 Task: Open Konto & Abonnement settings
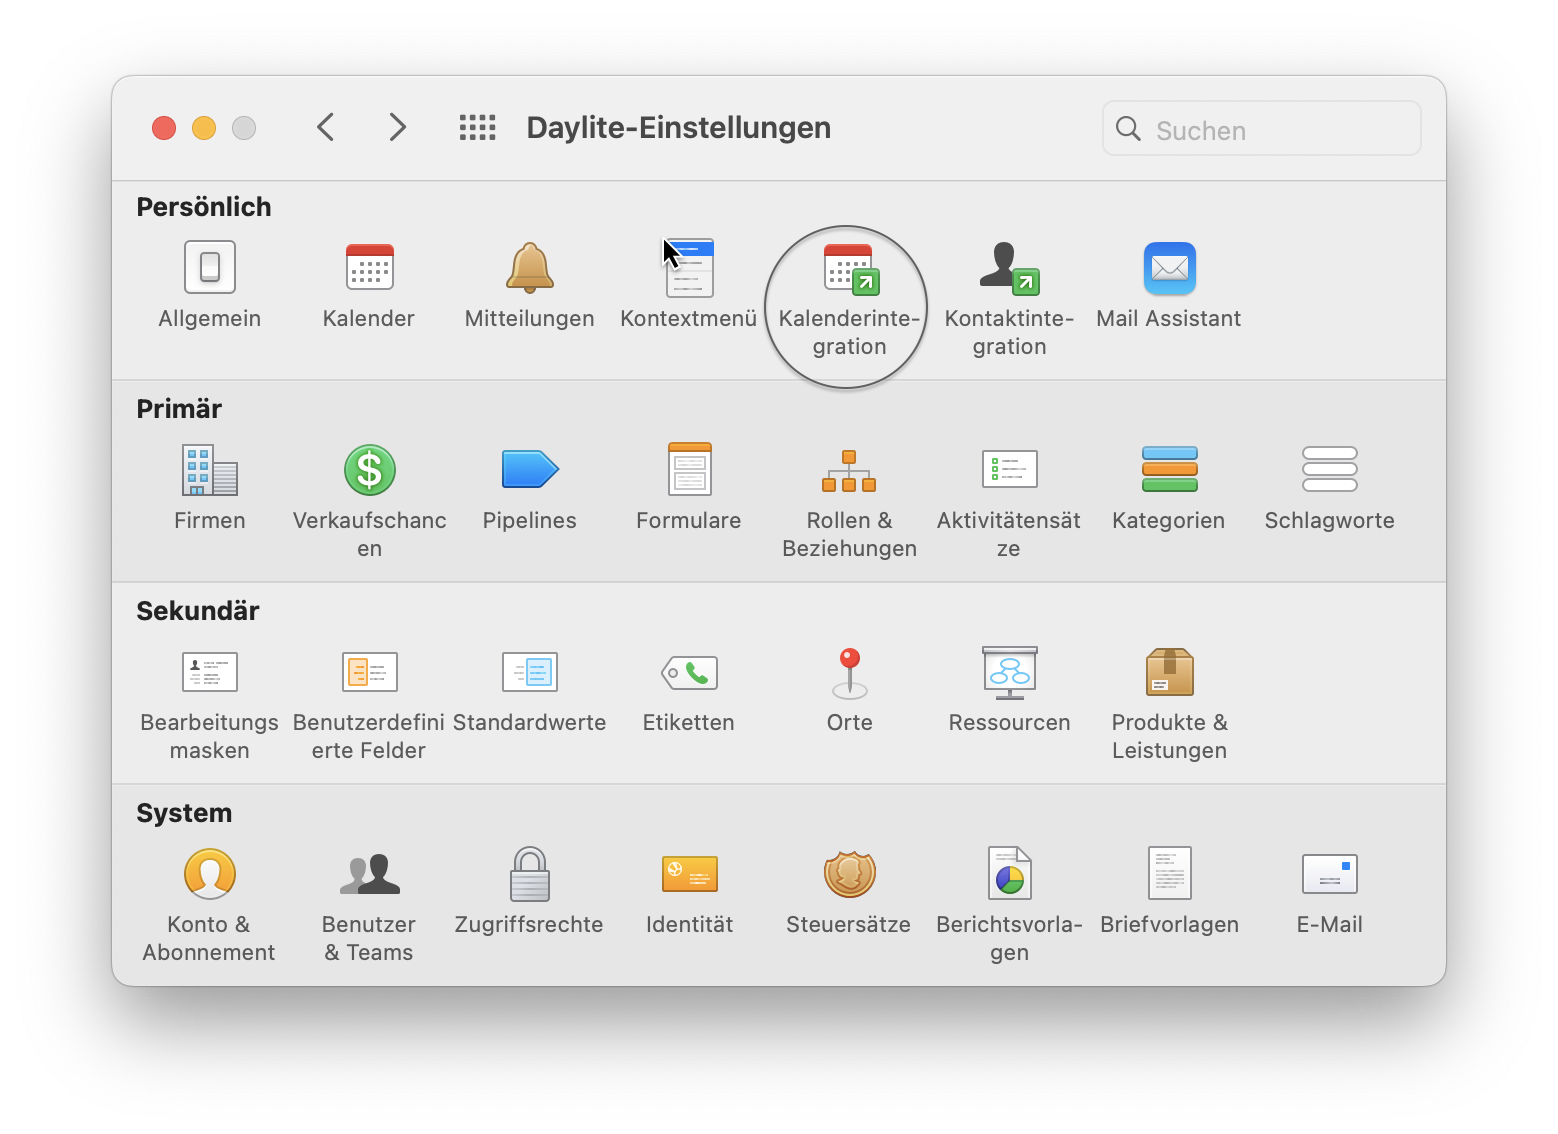pyautogui.click(x=209, y=875)
